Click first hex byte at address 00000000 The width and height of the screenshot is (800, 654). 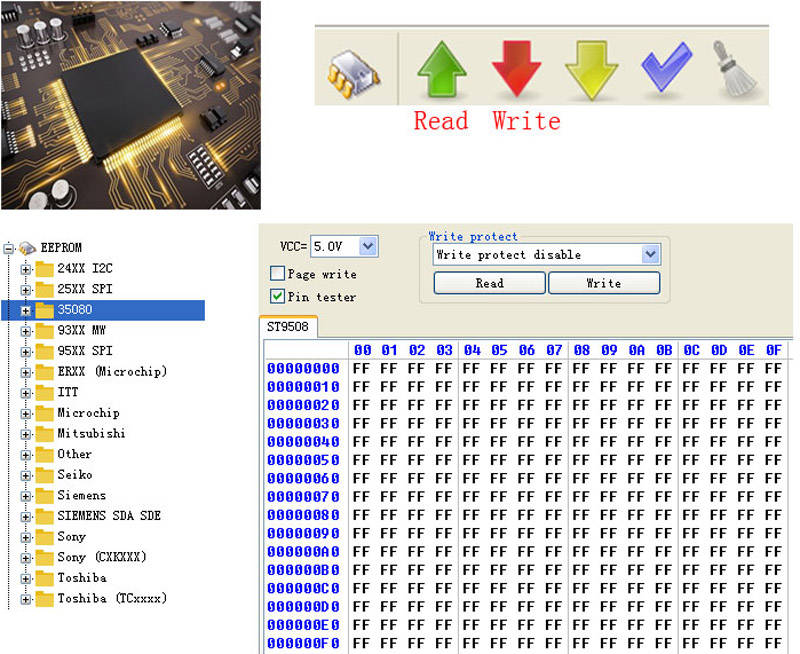pyautogui.click(x=362, y=369)
